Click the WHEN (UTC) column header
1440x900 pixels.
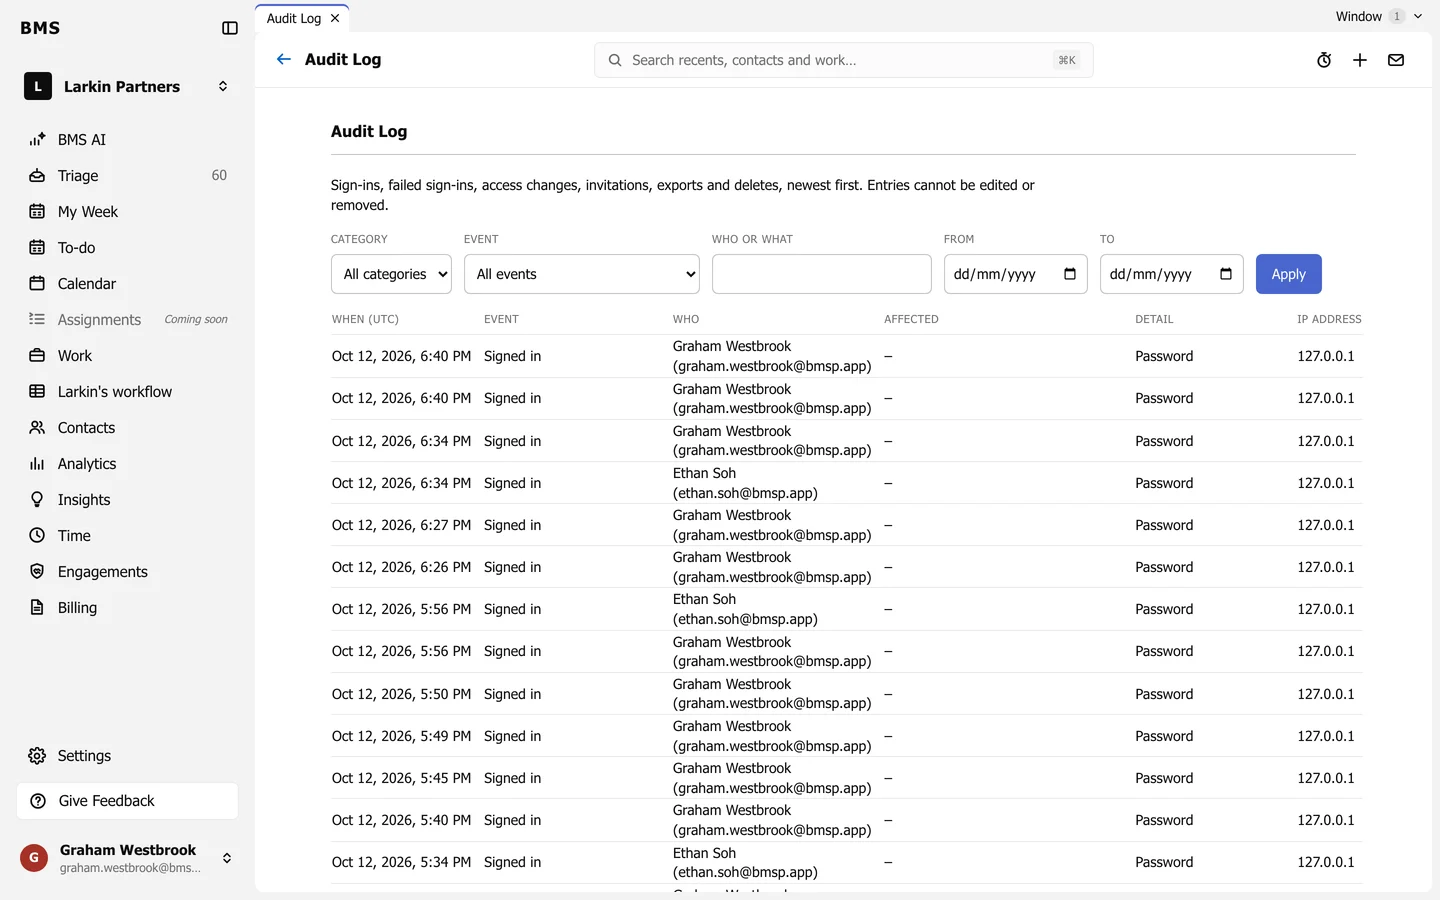pos(365,319)
